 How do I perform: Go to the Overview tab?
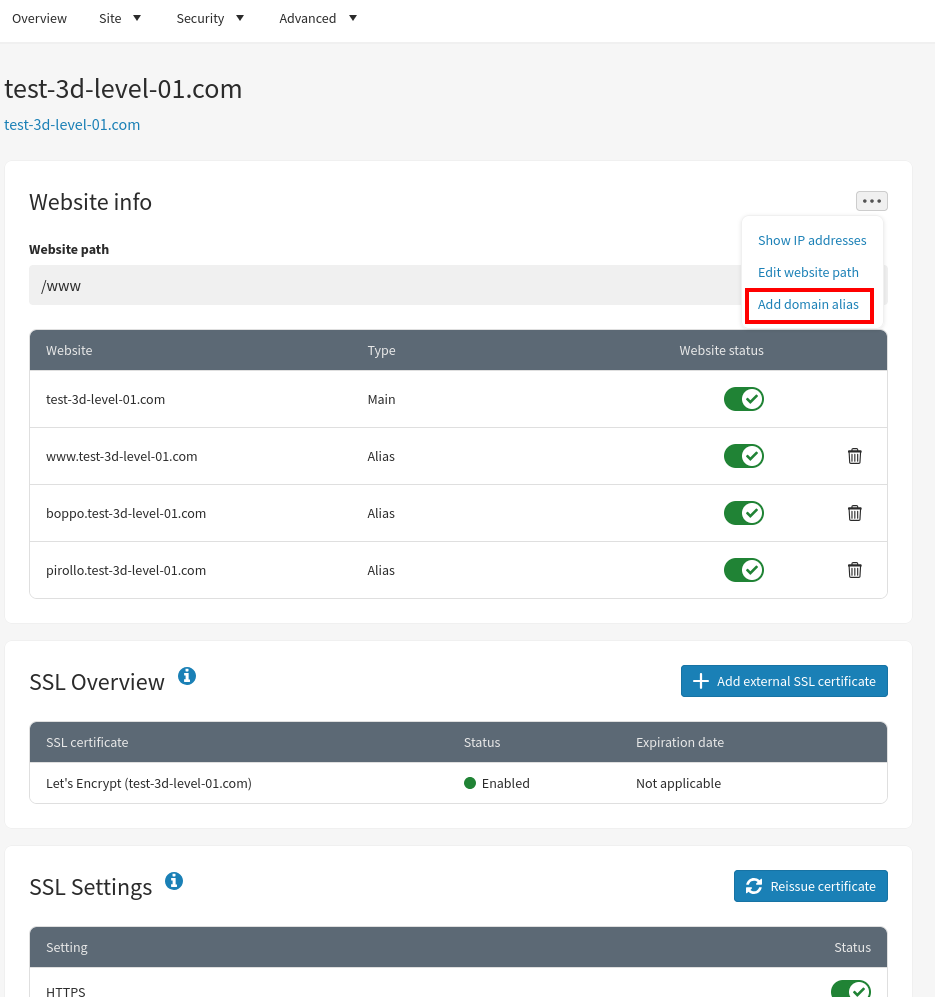tap(40, 18)
